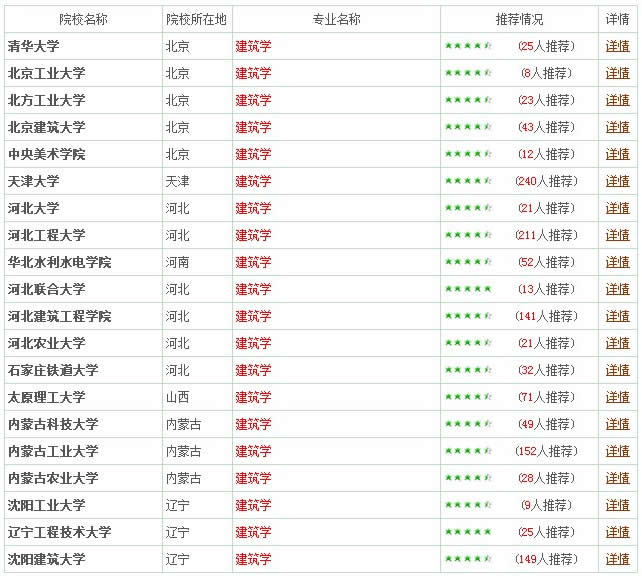Select the 北方工业大学 school name
The height and width of the screenshot is (579, 642).
(47, 100)
